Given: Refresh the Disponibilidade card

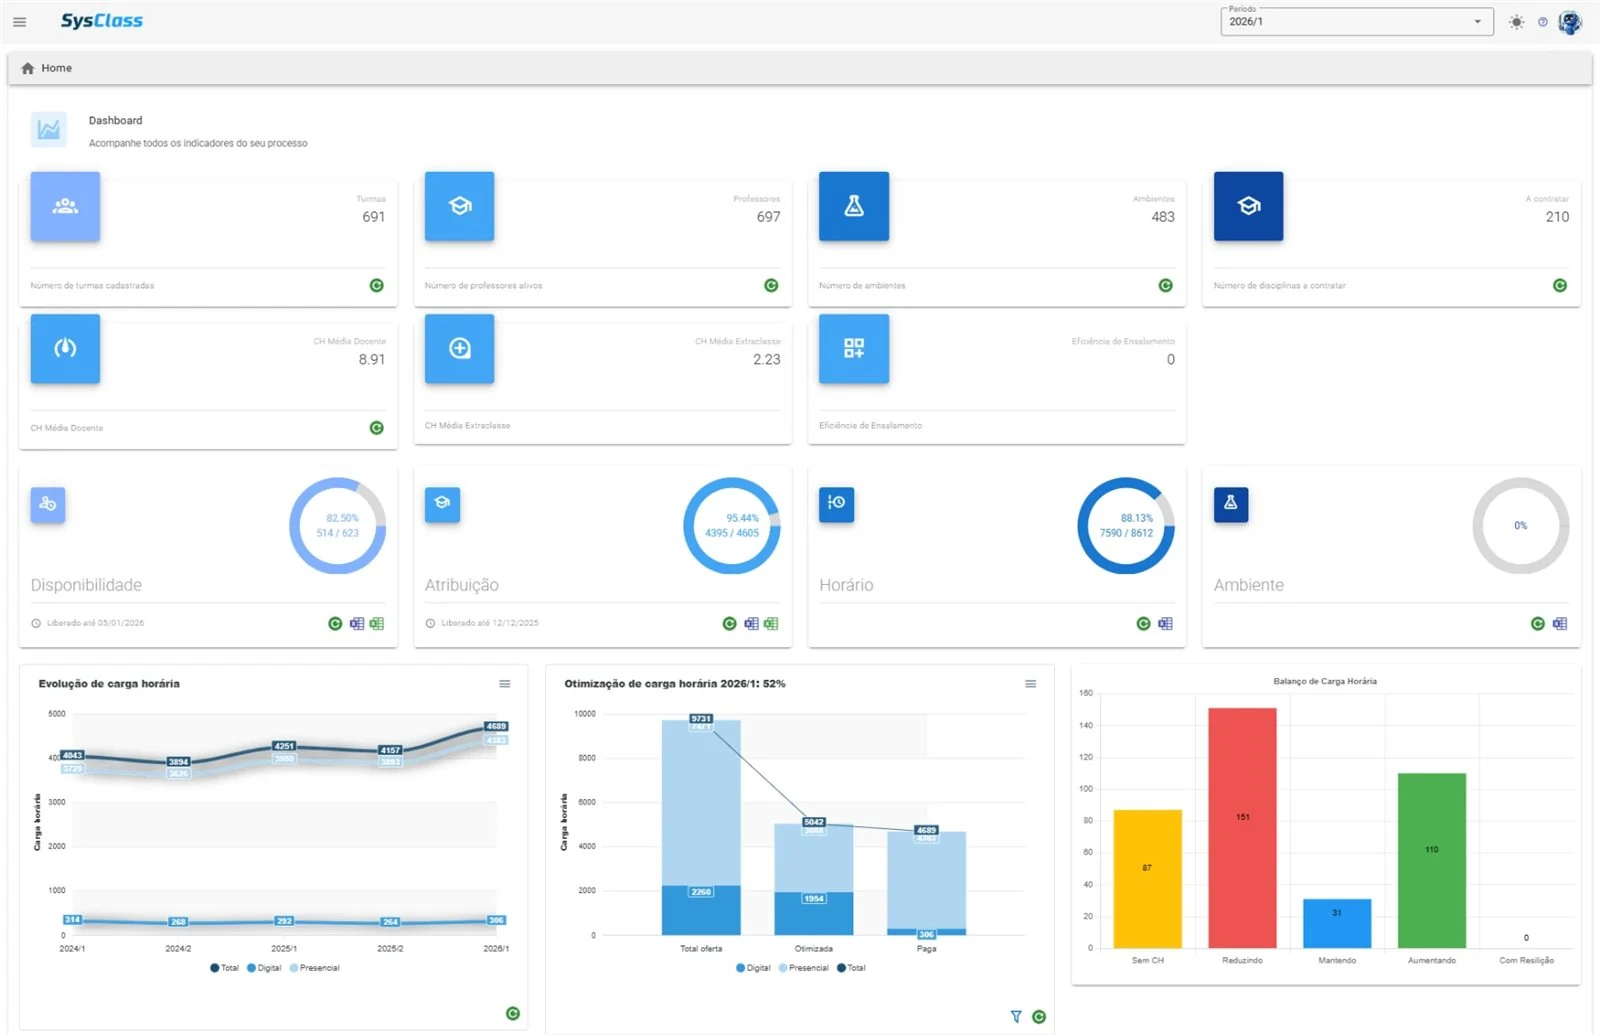Looking at the screenshot, I should (335, 623).
